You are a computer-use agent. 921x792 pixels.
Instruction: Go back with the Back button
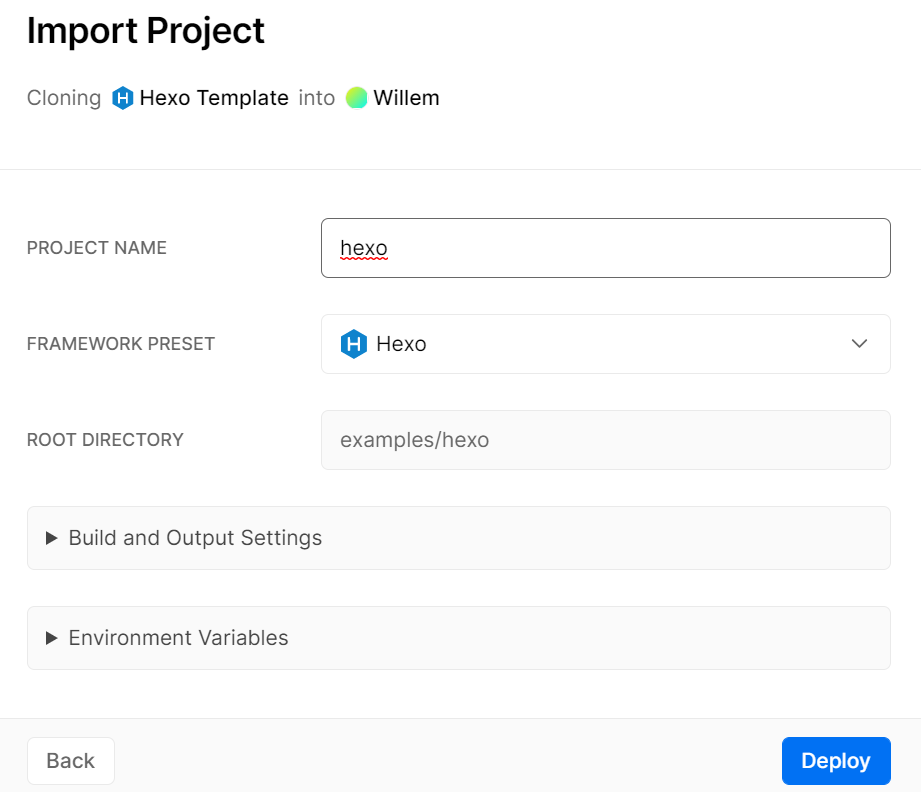click(71, 761)
